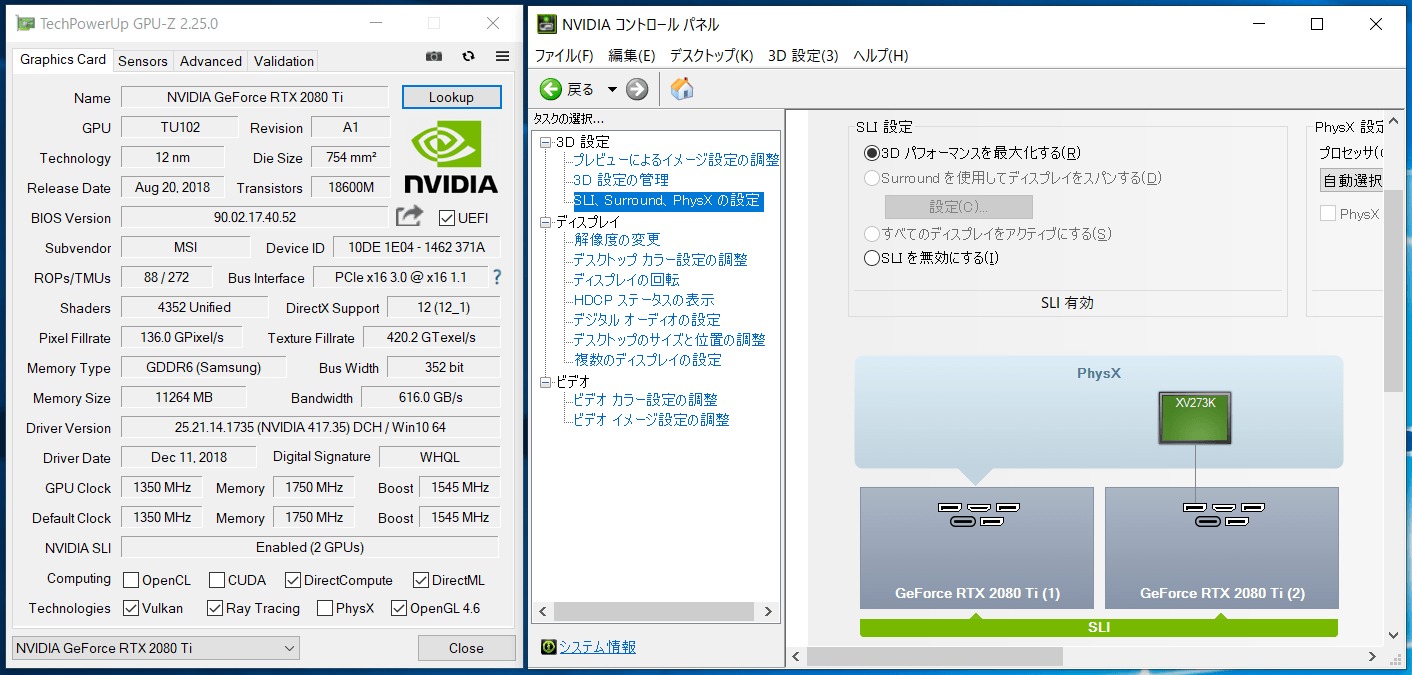Select 解像度の変更 tree item
Viewport: 1412px width, 675px height.
click(616, 240)
